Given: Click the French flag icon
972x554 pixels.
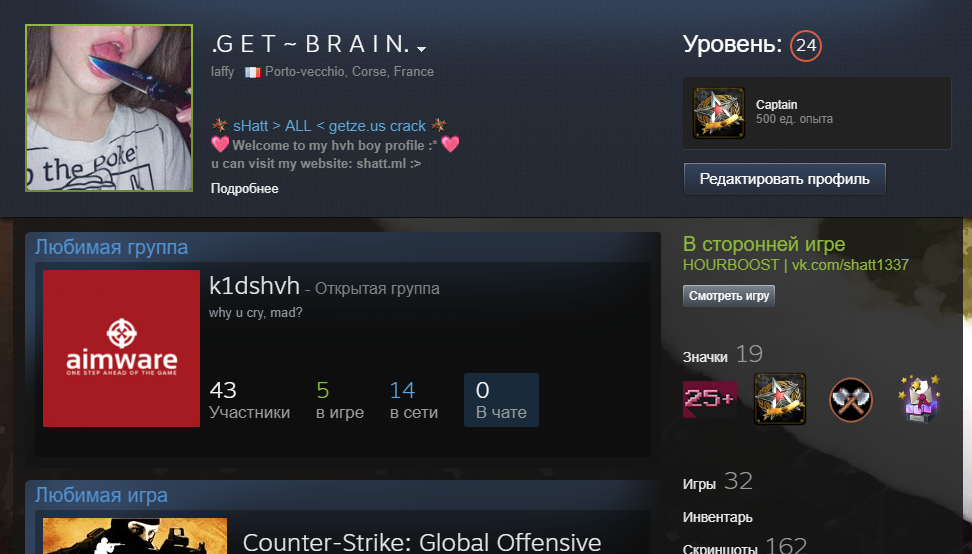Looking at the screenshot, I should point(252,73).
